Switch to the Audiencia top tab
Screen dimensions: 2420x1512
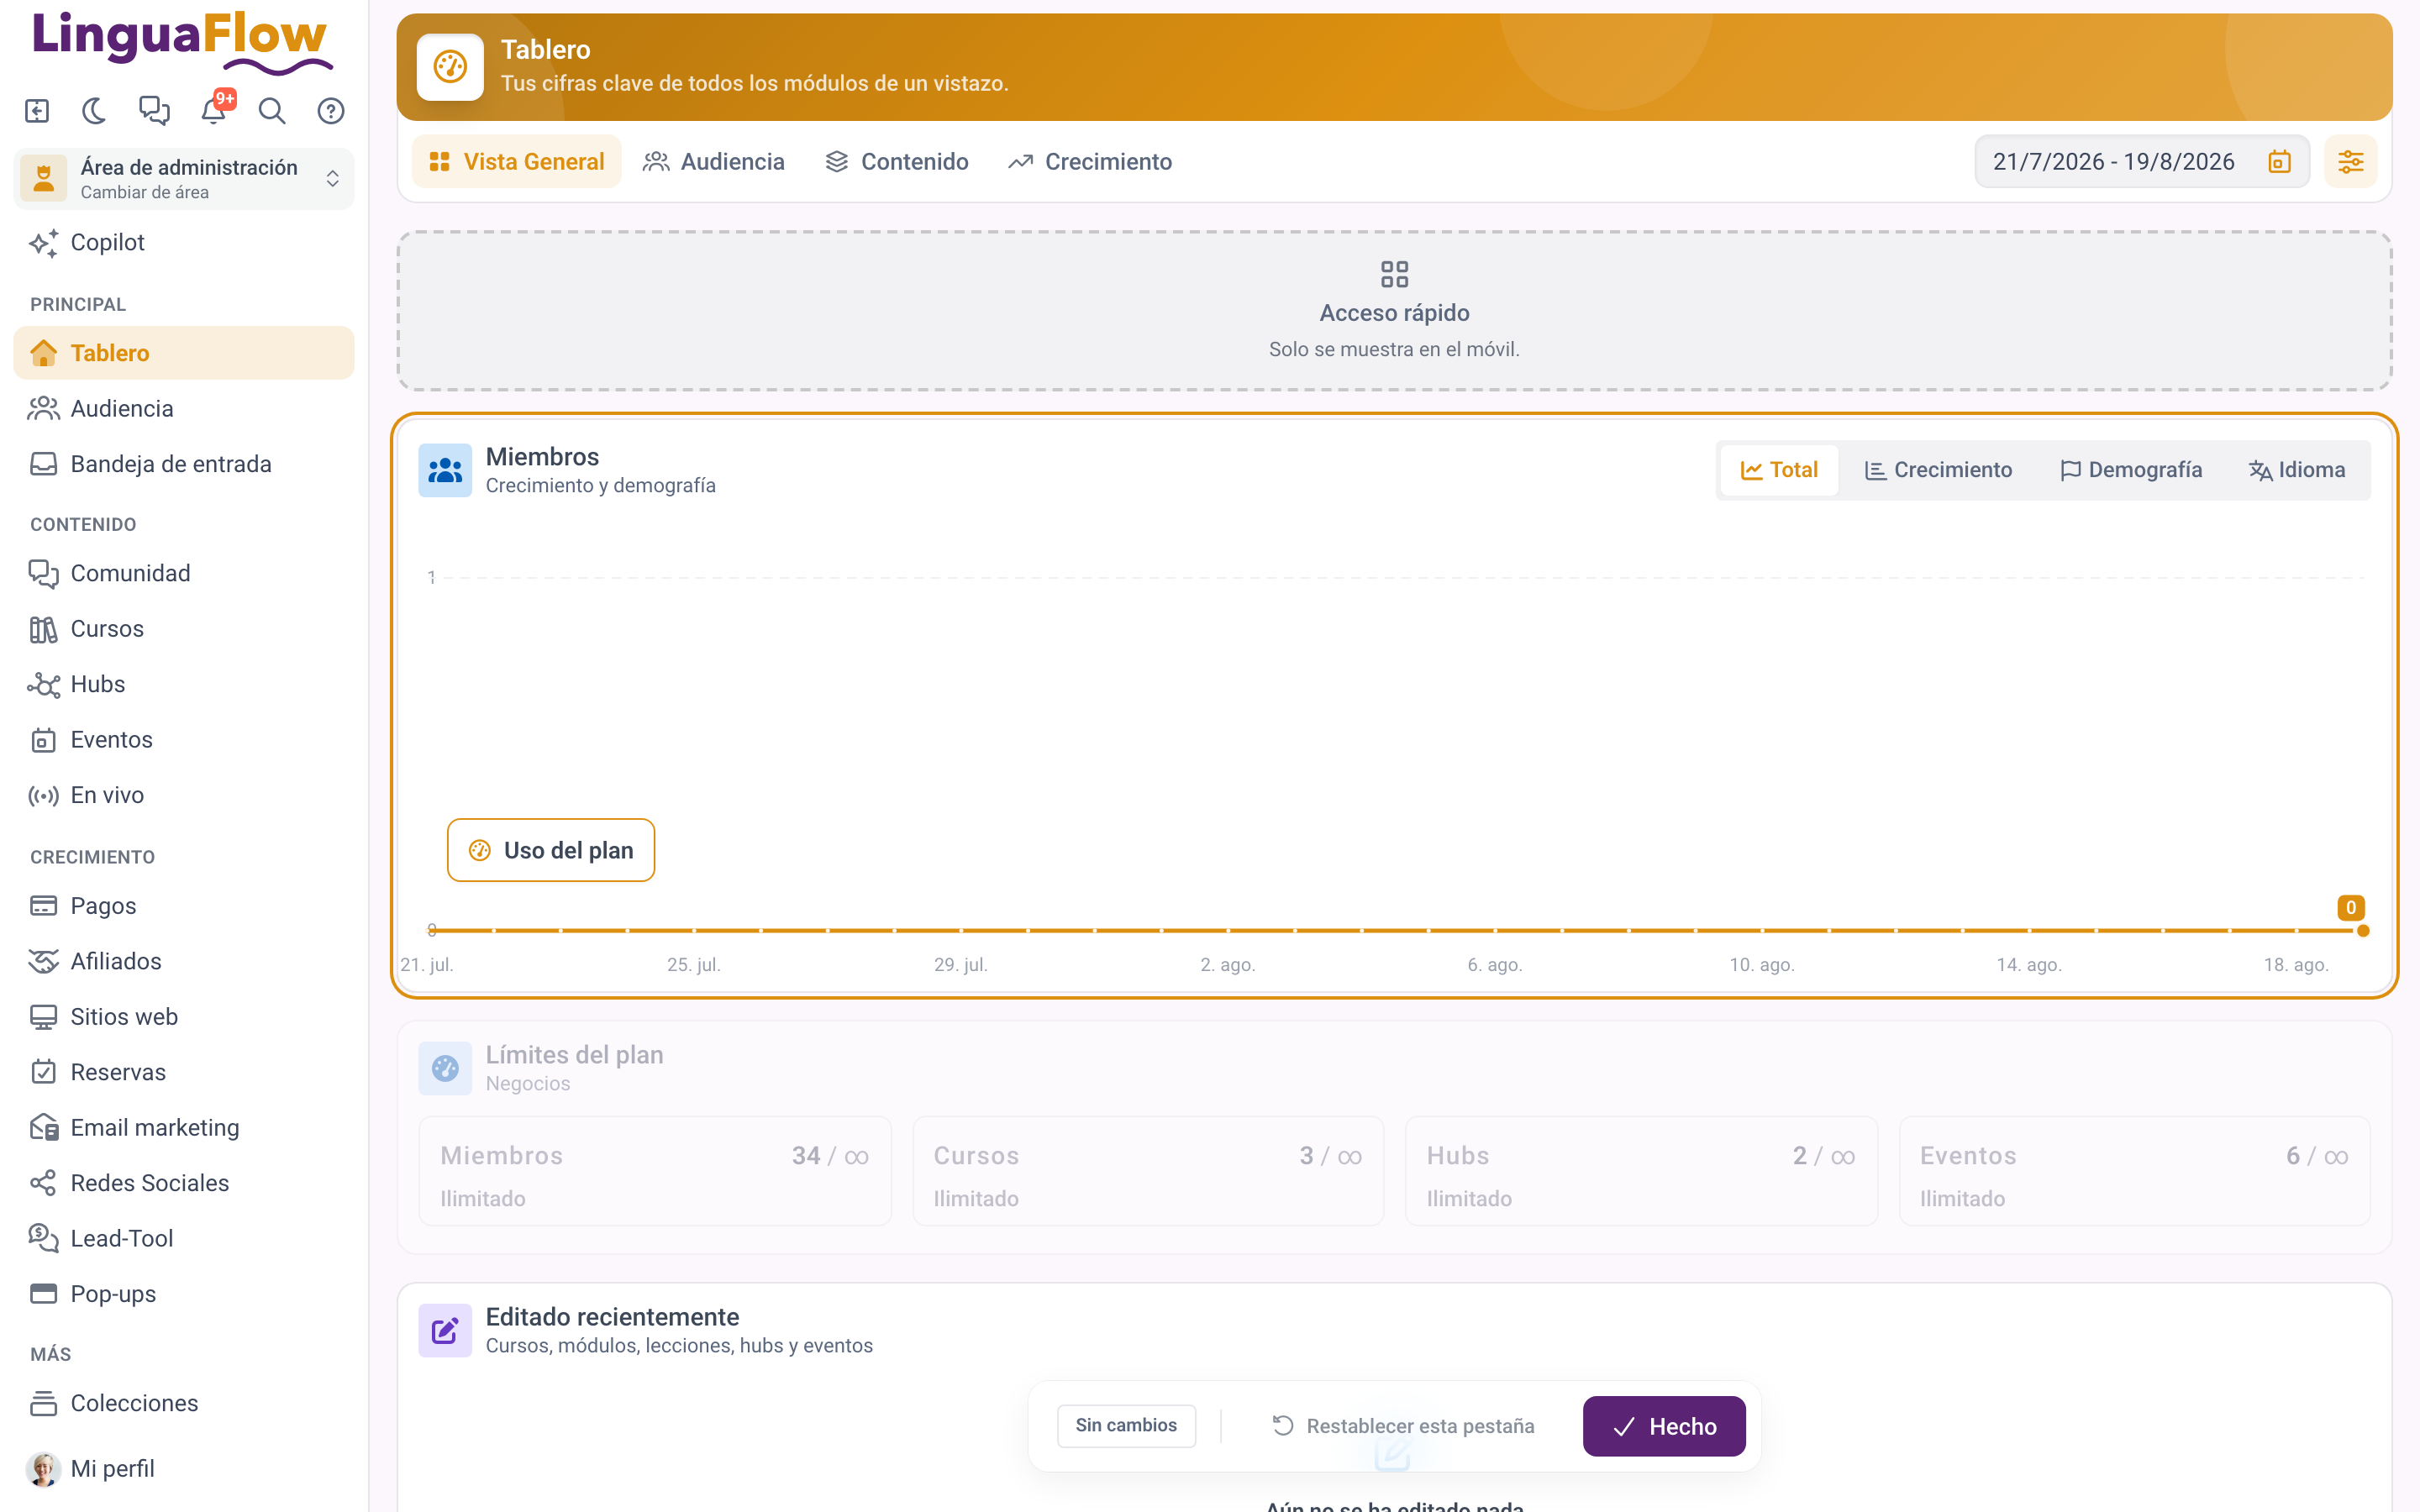coord(713,161)
